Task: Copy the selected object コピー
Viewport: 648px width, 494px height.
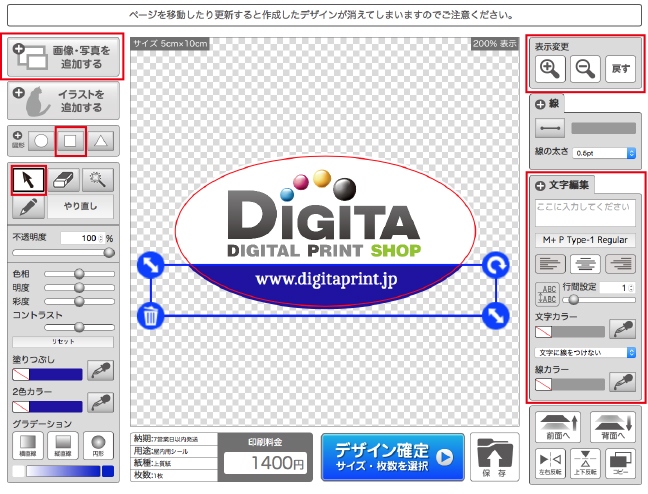Action: [620, 463]
